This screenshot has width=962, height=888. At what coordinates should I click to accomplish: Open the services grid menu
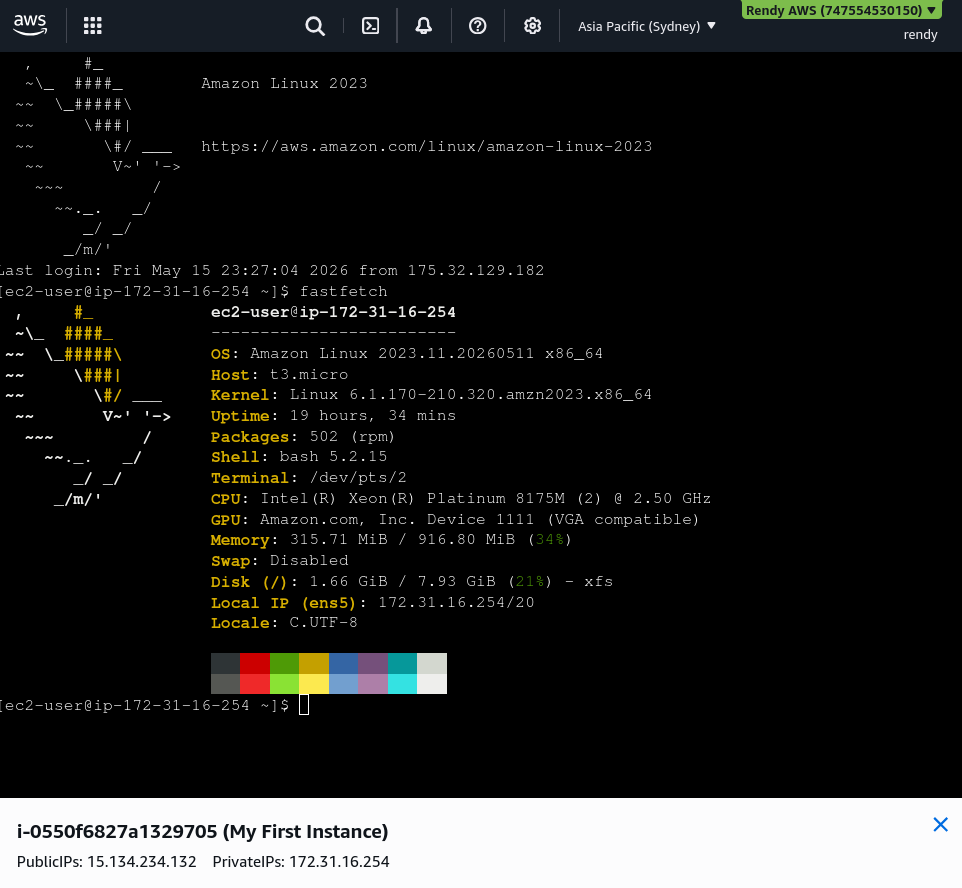(x=93, y=26)
